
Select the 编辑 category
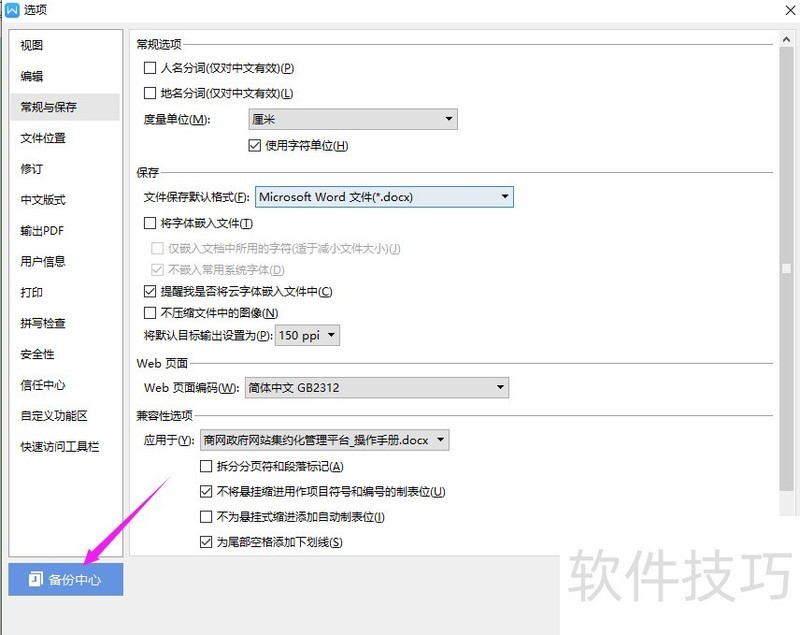click(65, 77)
